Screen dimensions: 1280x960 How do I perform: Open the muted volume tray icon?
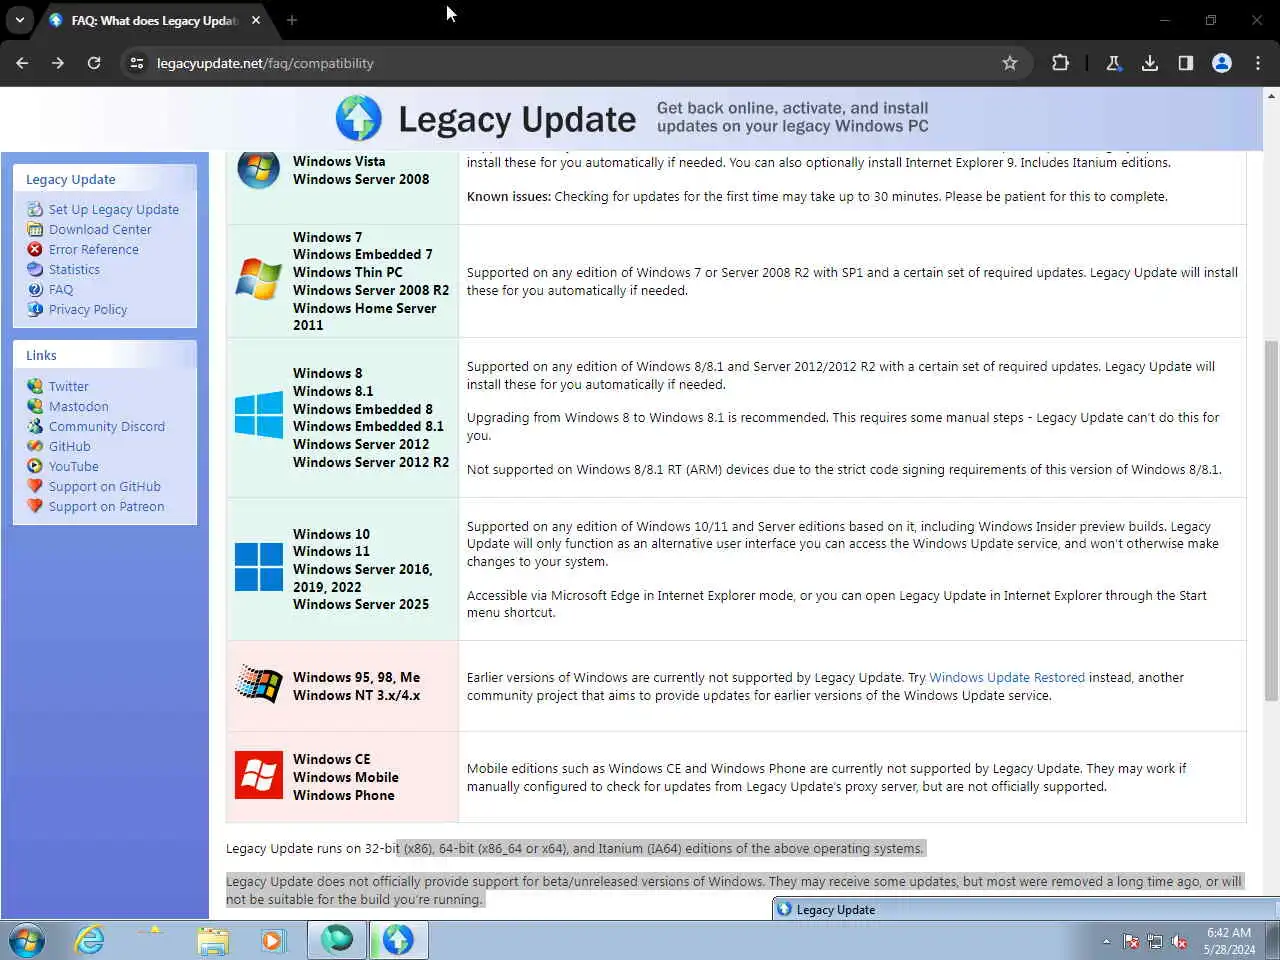coord(1179,941)
